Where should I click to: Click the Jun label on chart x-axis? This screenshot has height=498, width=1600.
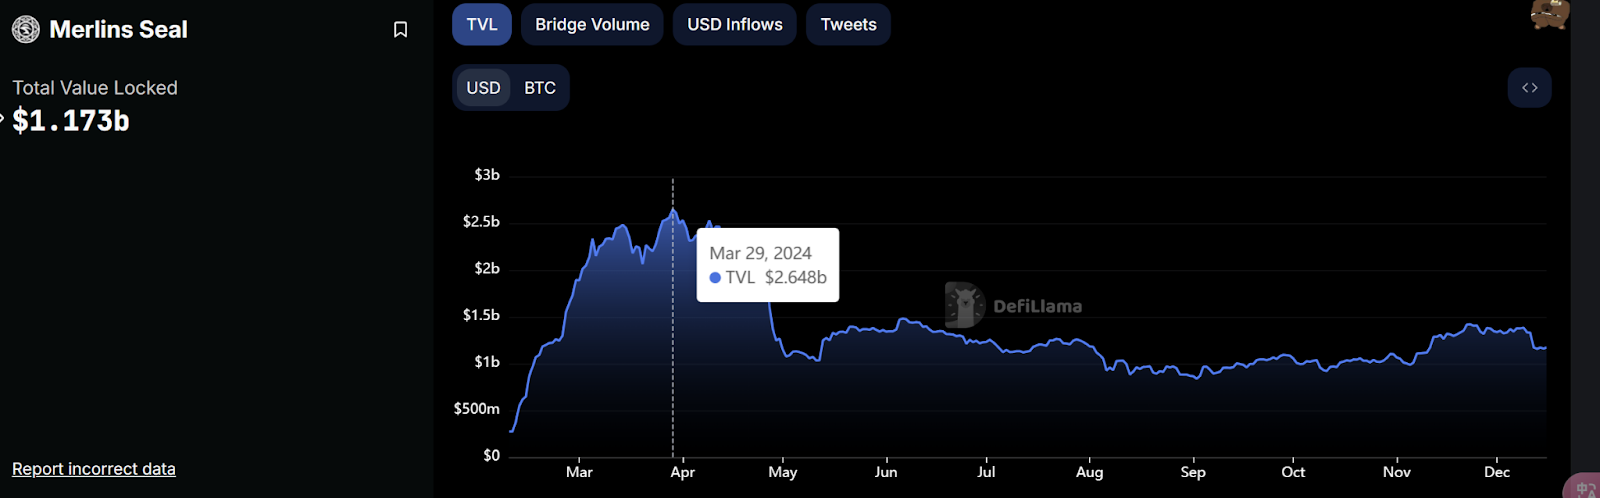tap(886, 472)
